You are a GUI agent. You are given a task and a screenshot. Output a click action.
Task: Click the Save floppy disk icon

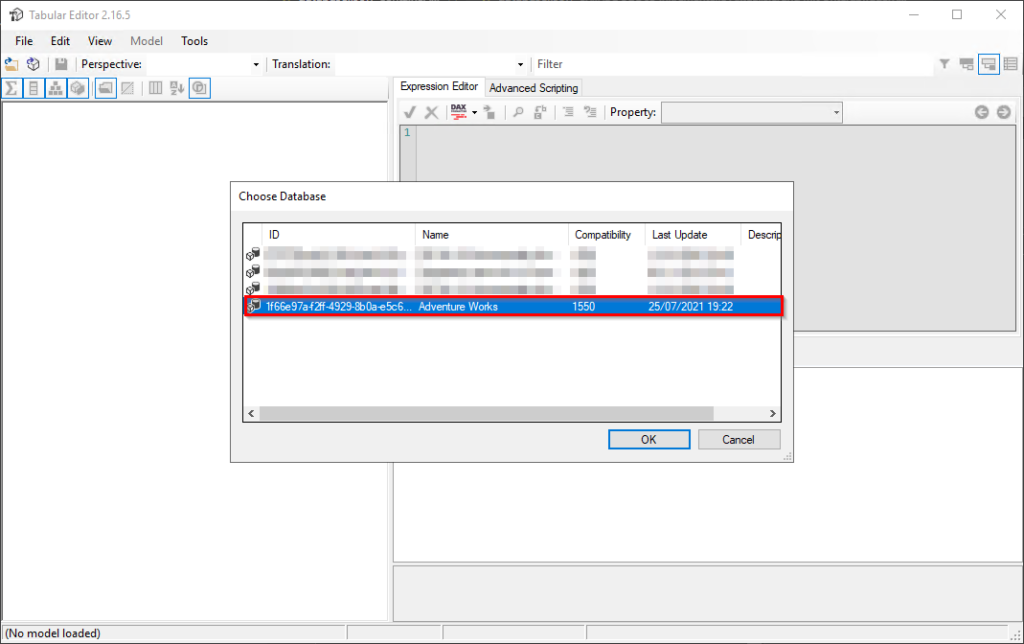[x=61, y=64]
